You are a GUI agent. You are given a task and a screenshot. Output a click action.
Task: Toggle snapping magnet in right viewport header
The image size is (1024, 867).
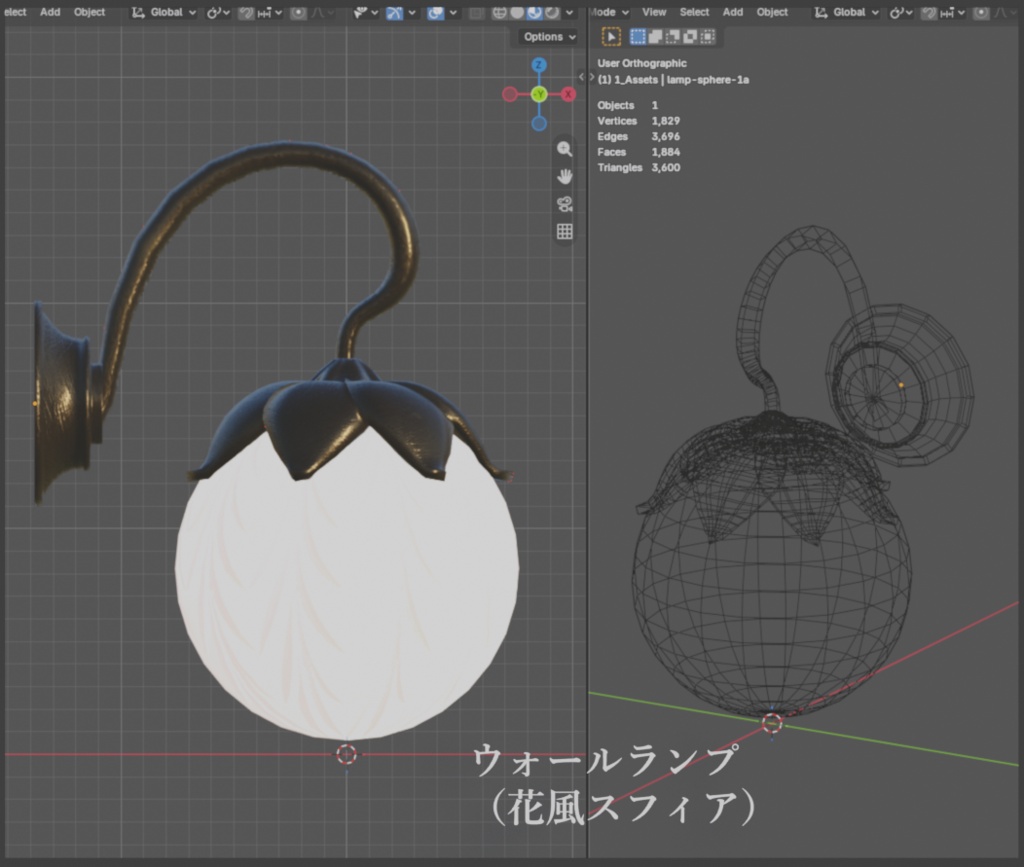929,12
